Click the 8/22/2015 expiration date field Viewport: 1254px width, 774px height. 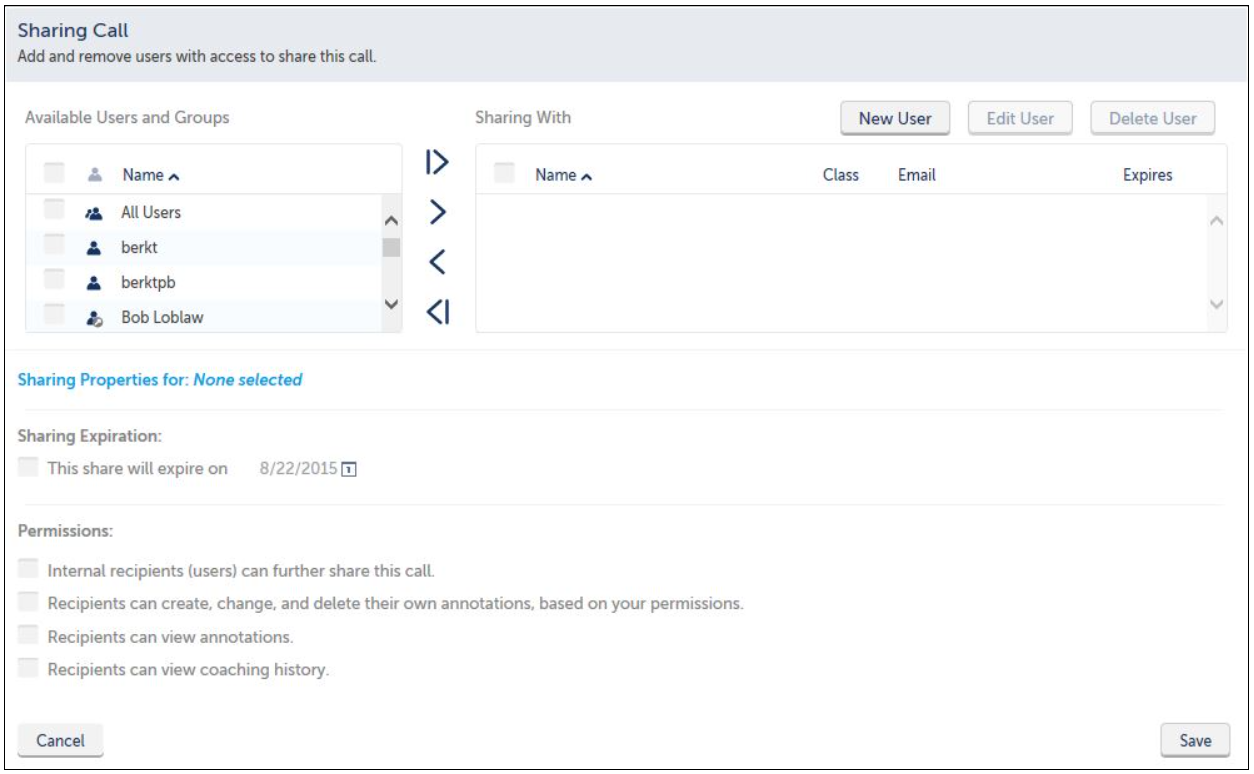(x=299, y=469)
